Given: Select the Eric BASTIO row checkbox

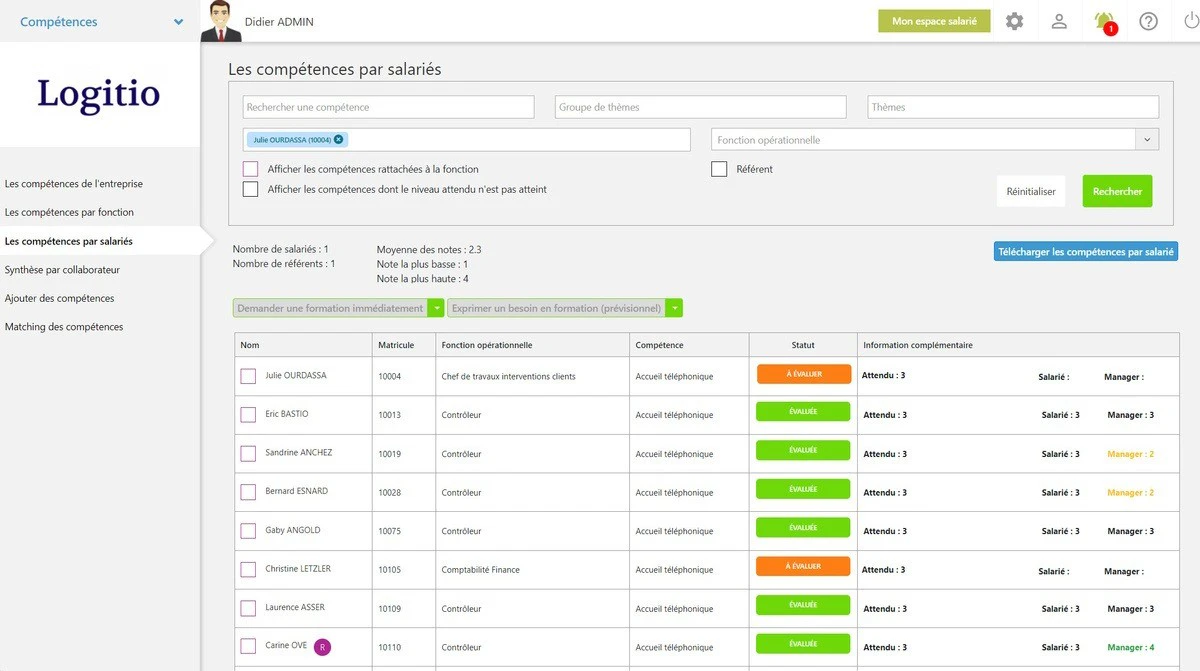Looking at the screenshot, I should pos(248,415).
